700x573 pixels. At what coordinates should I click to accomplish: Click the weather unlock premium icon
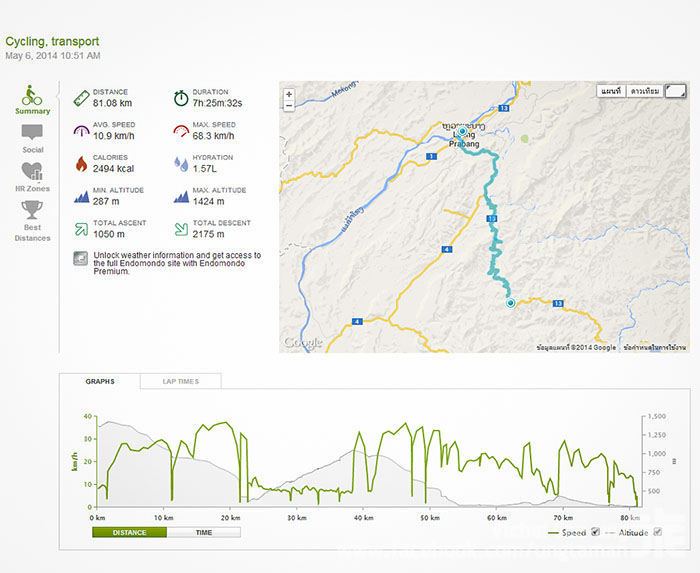[x=81, y=258]
